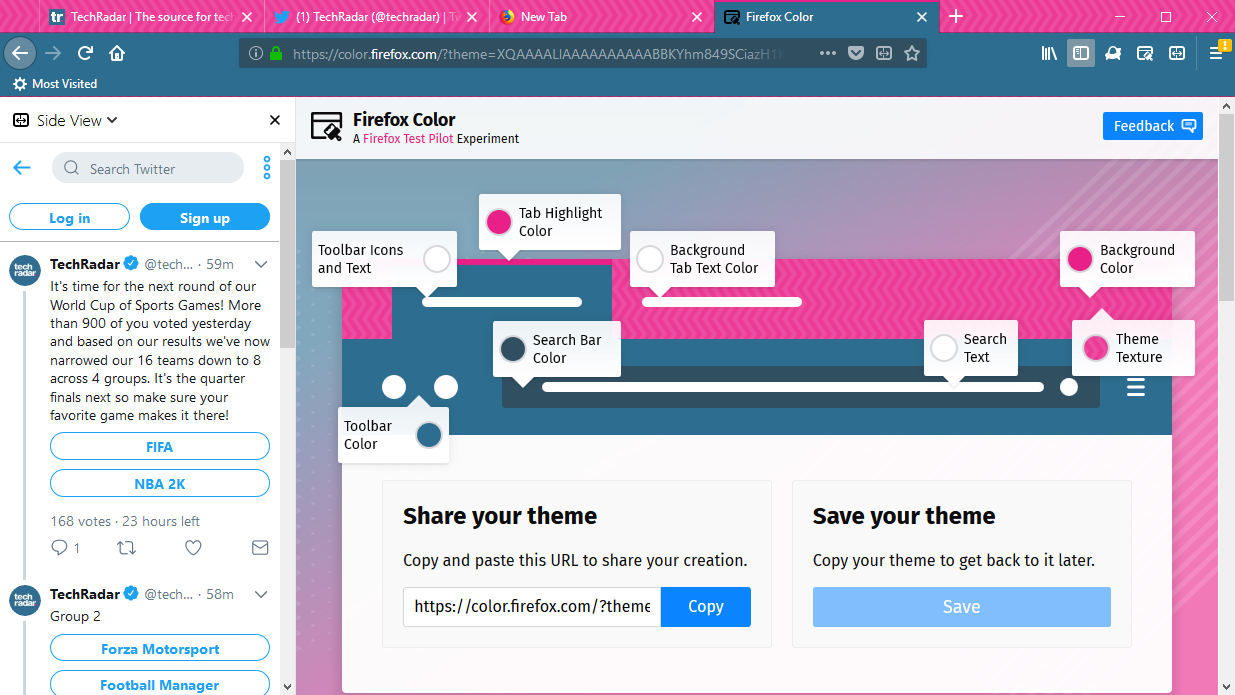Bookmark this page with star
The width and height of the screenshot is (1235, 695).
coord(912,53)
